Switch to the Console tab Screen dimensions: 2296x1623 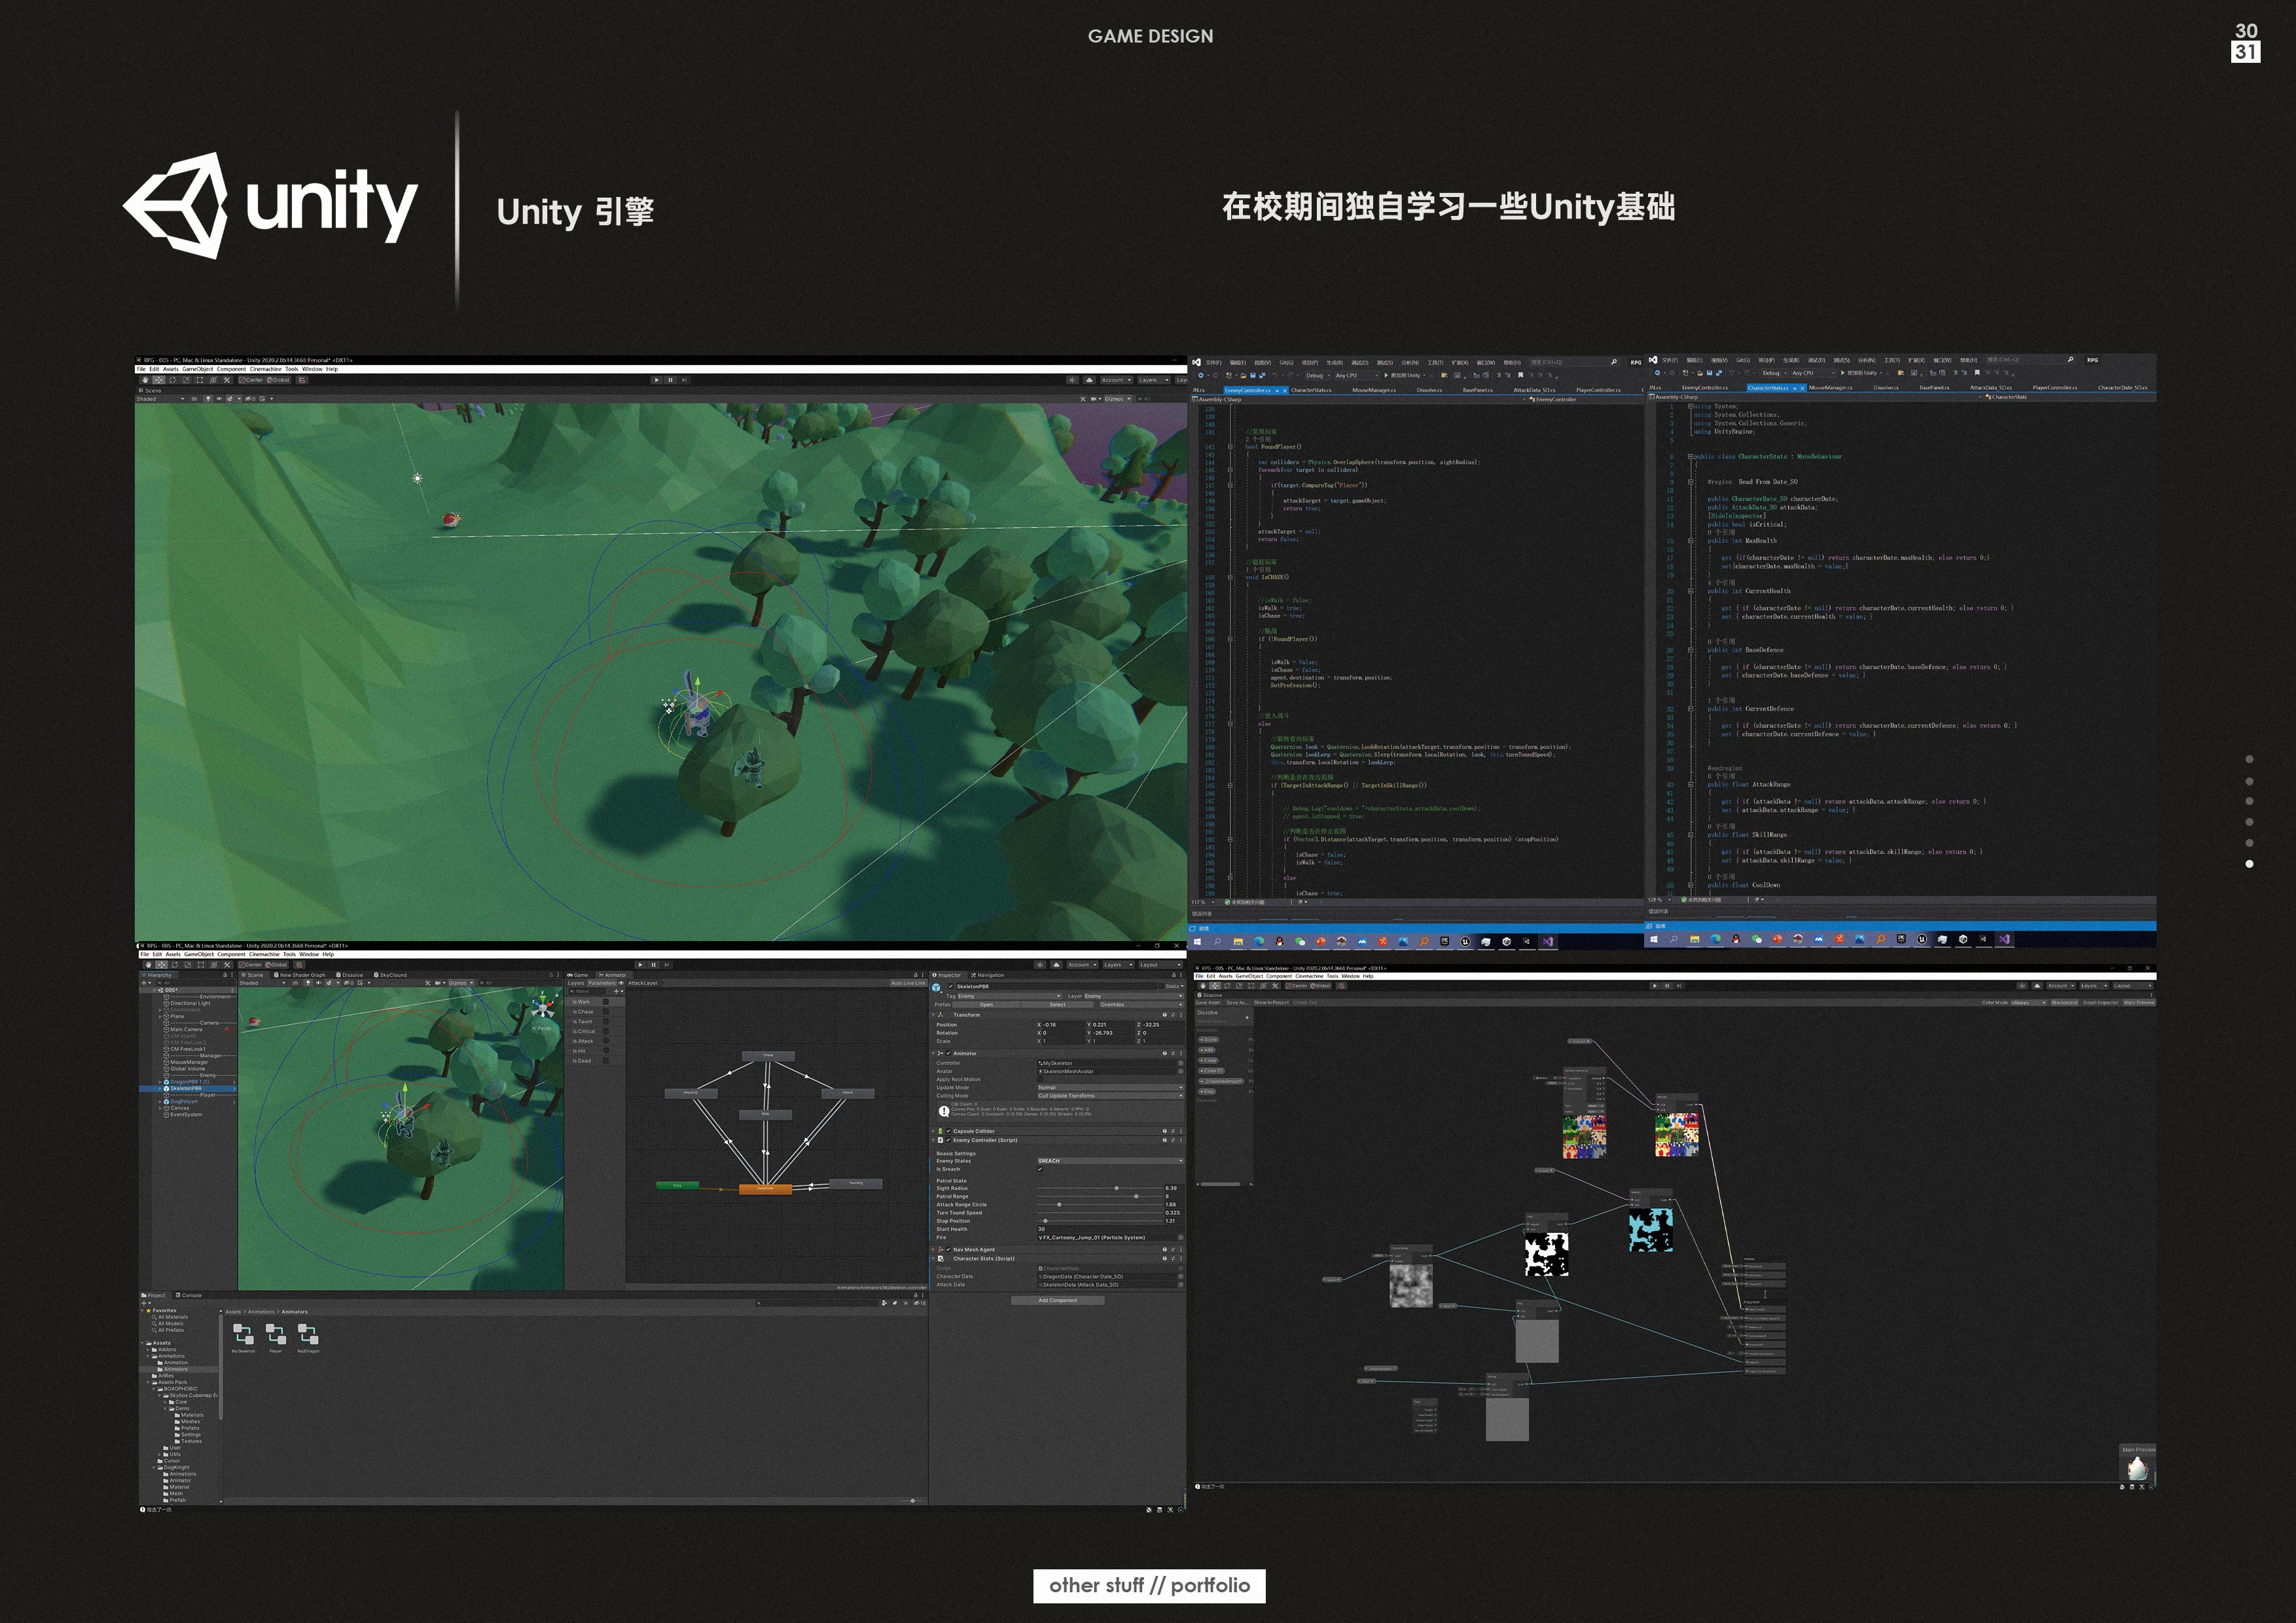point(189,1295)
